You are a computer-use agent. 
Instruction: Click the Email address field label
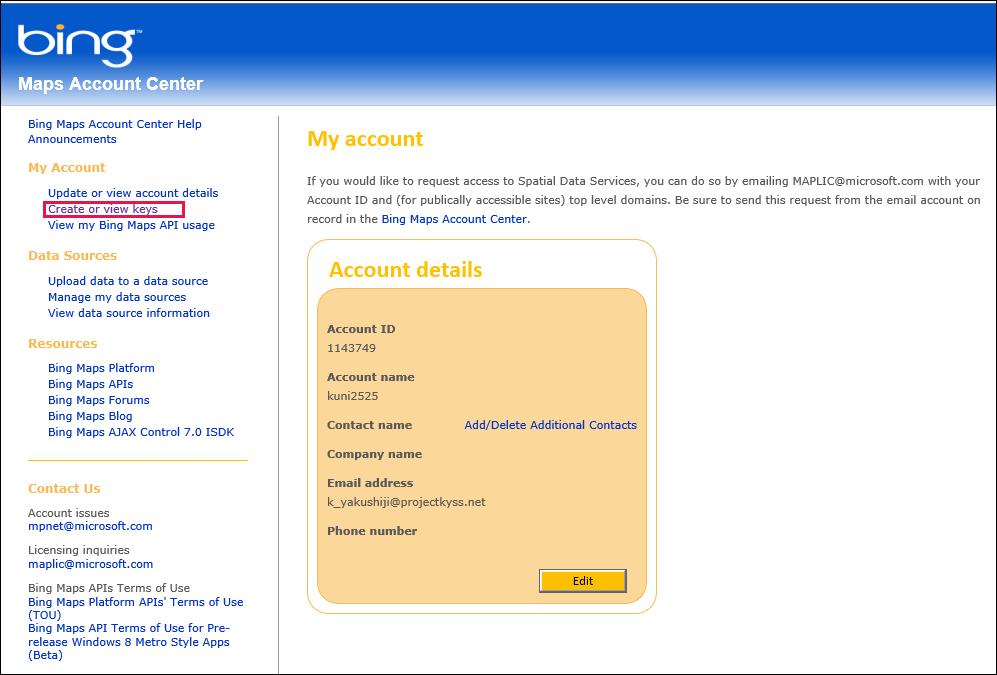(x=370, y=483)
